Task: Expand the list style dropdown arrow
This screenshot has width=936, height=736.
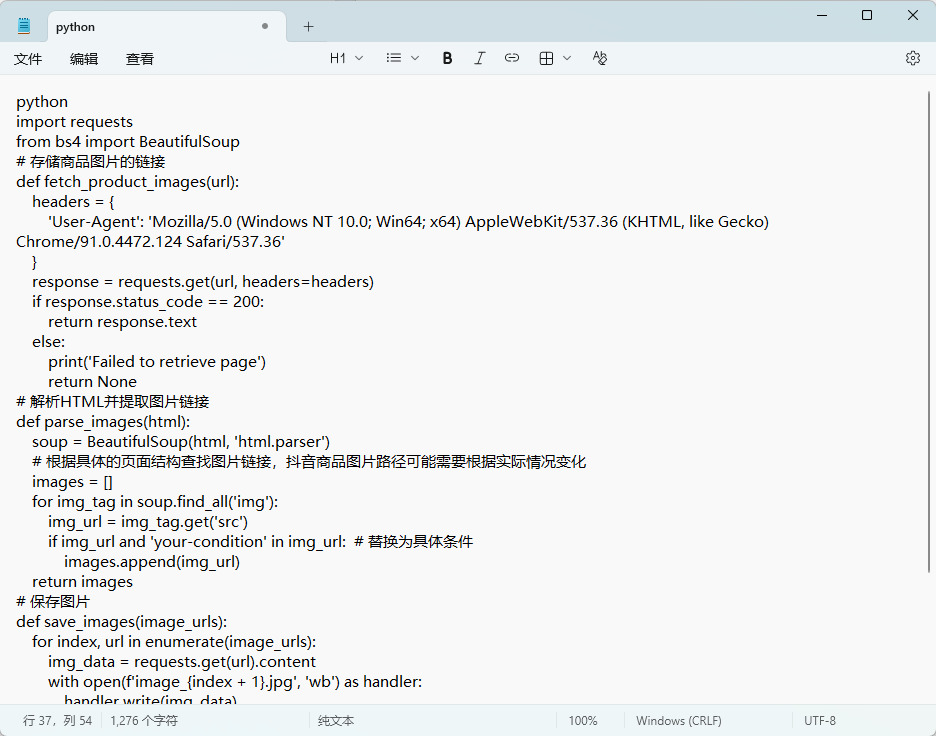Action: [415, 58]
